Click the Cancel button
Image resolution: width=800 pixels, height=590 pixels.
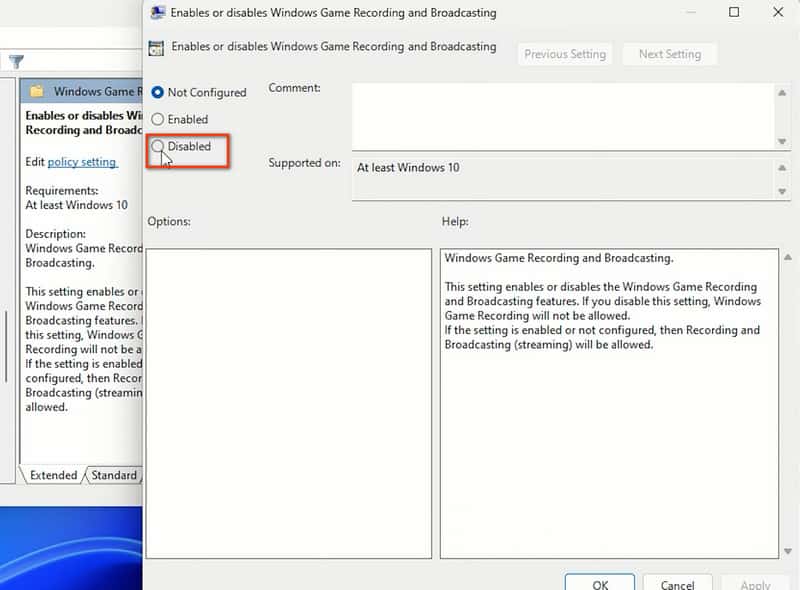click(x=678, y=584)
